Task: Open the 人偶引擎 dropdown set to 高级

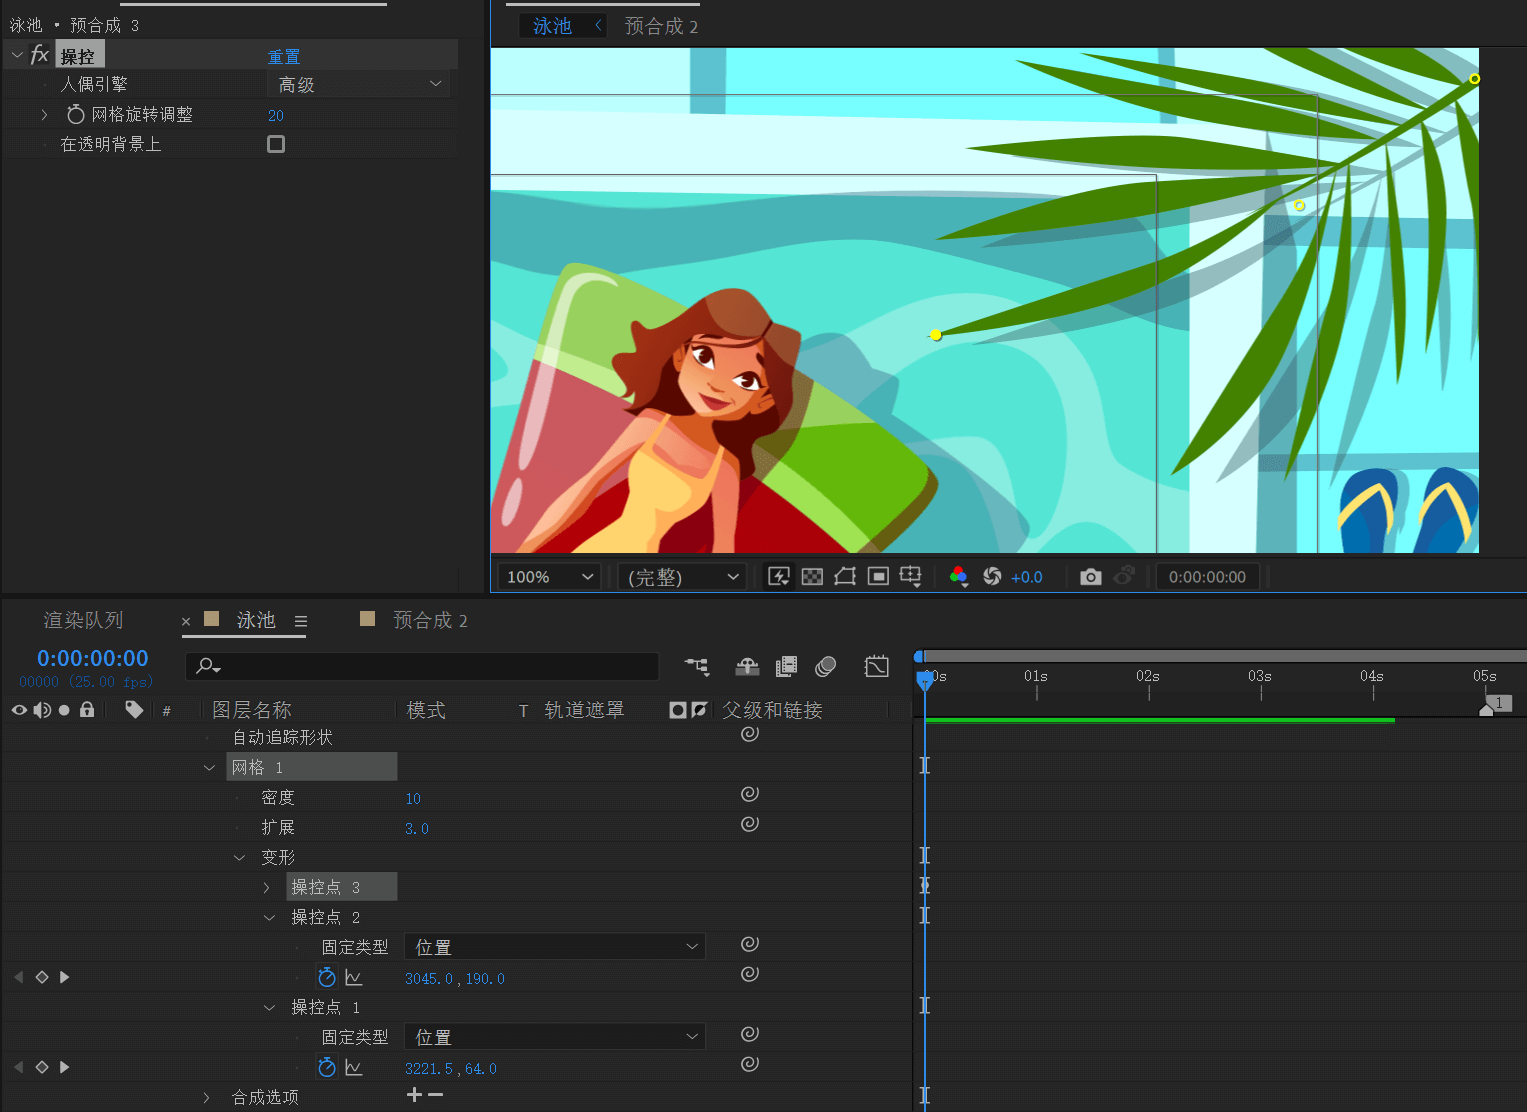Action: coord(359,85)
